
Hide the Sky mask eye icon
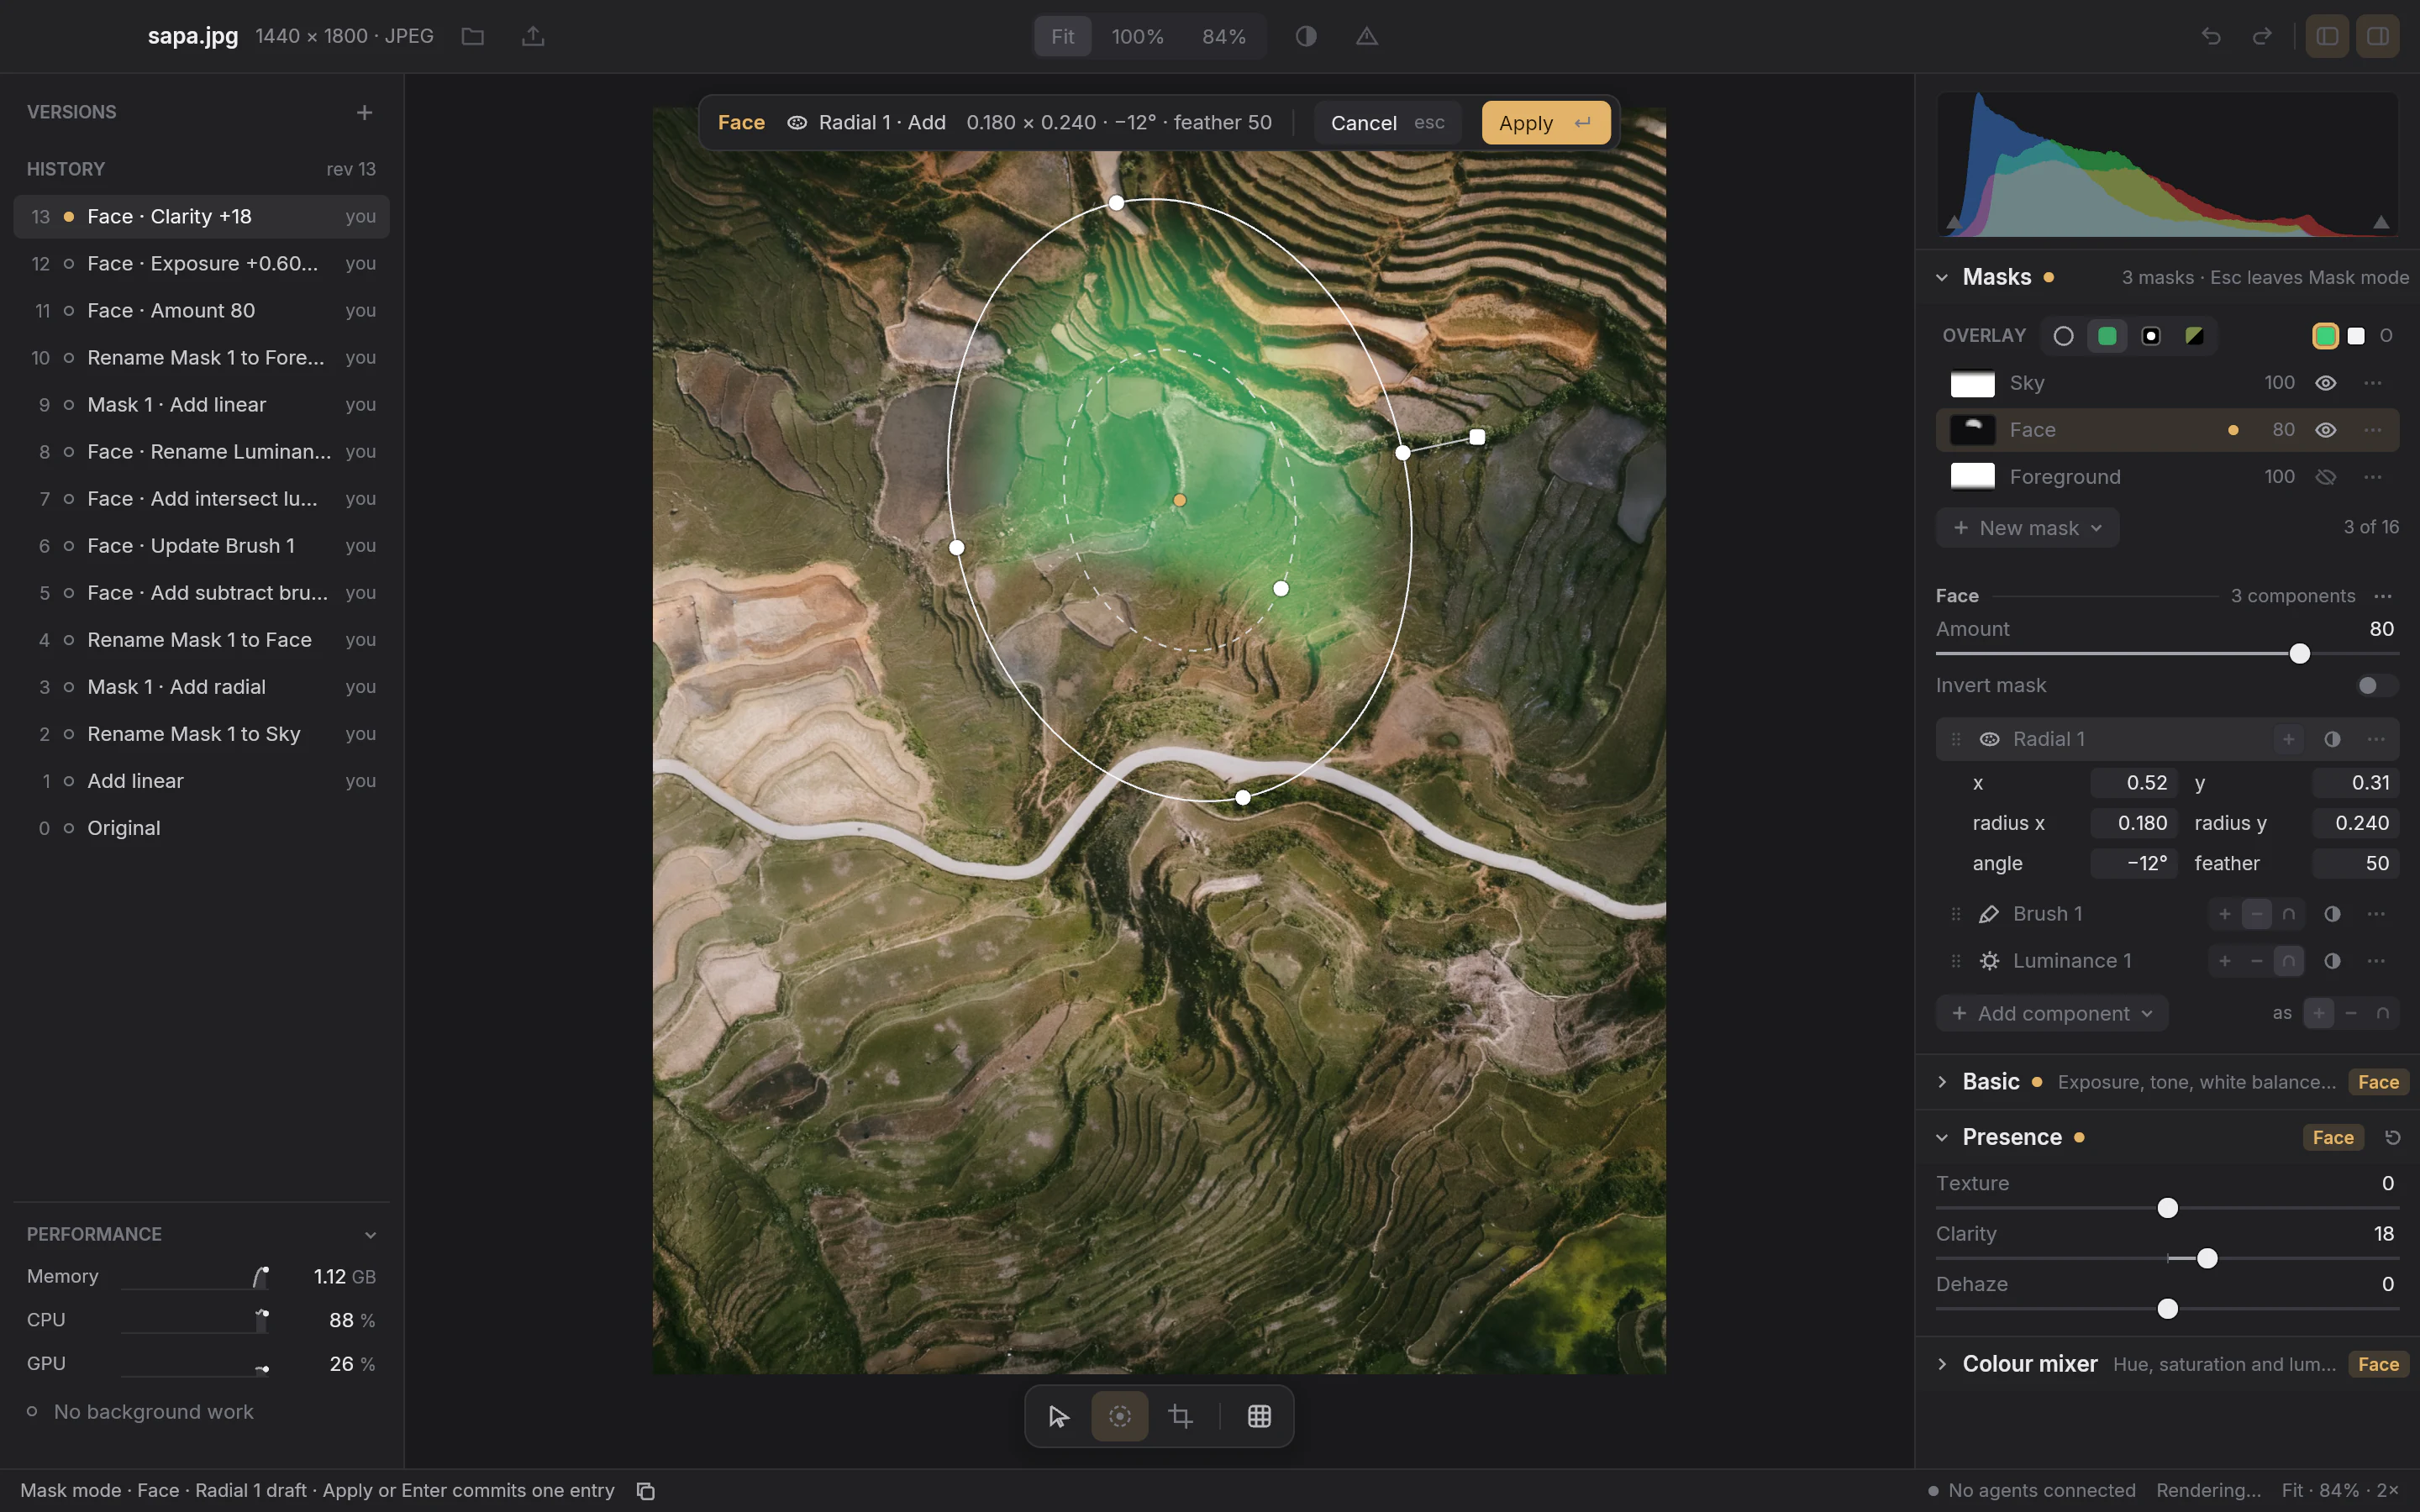tap(2326, 383)
